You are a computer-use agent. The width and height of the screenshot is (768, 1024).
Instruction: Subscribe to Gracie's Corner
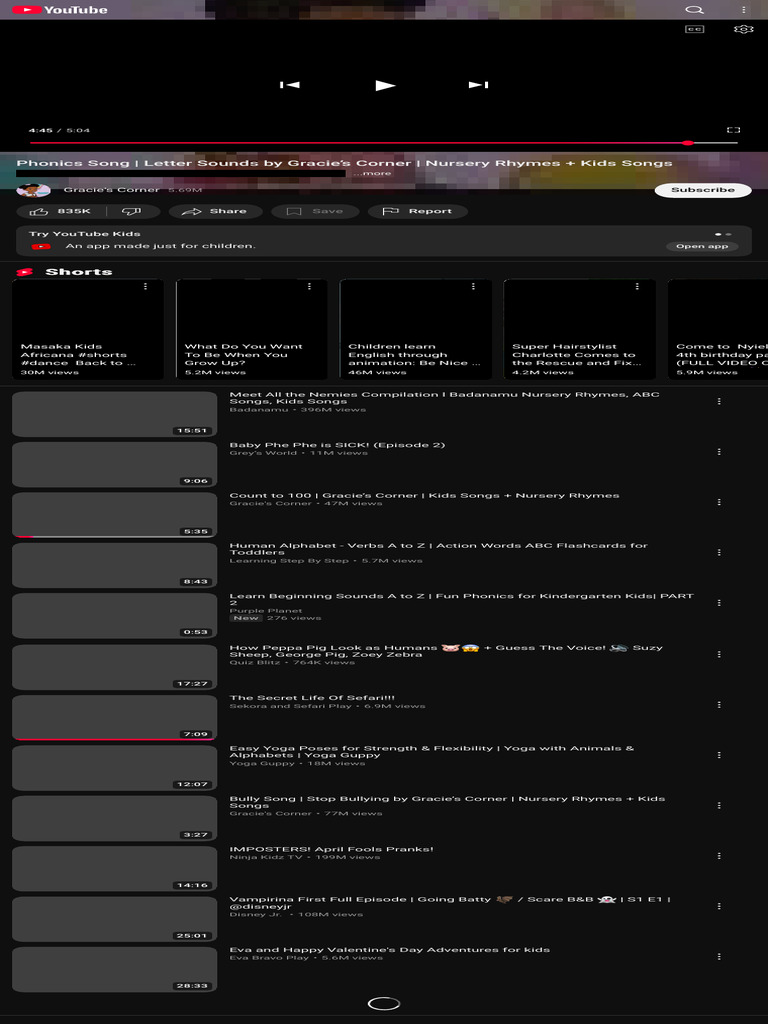pyautogui.click(x=703, y=190)
